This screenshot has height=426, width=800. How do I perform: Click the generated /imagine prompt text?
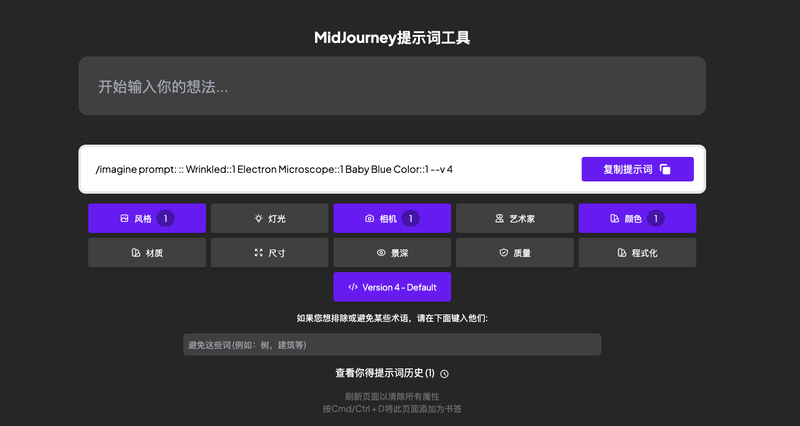[x=274, y=169]
